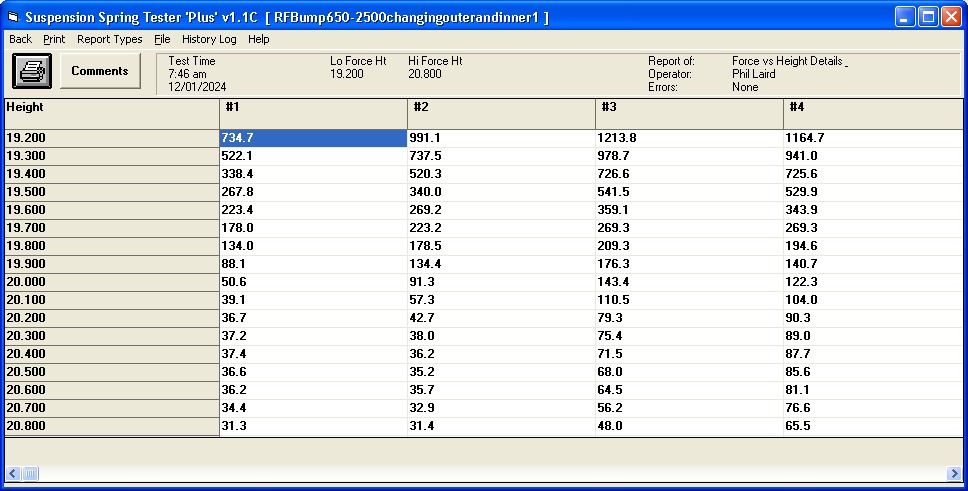Open the Print menu
This screenshot has height=491, width=968.
point(54,39)
